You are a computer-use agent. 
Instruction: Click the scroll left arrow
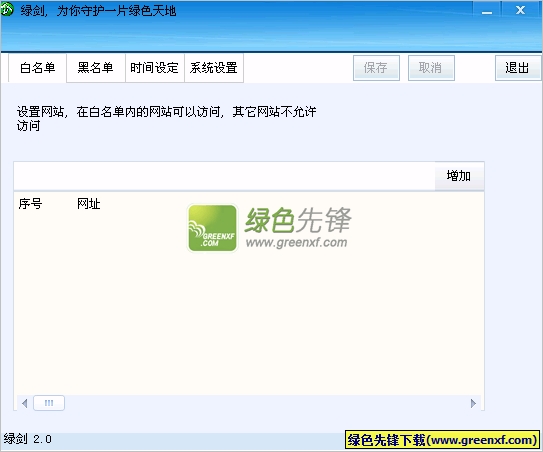24,403
